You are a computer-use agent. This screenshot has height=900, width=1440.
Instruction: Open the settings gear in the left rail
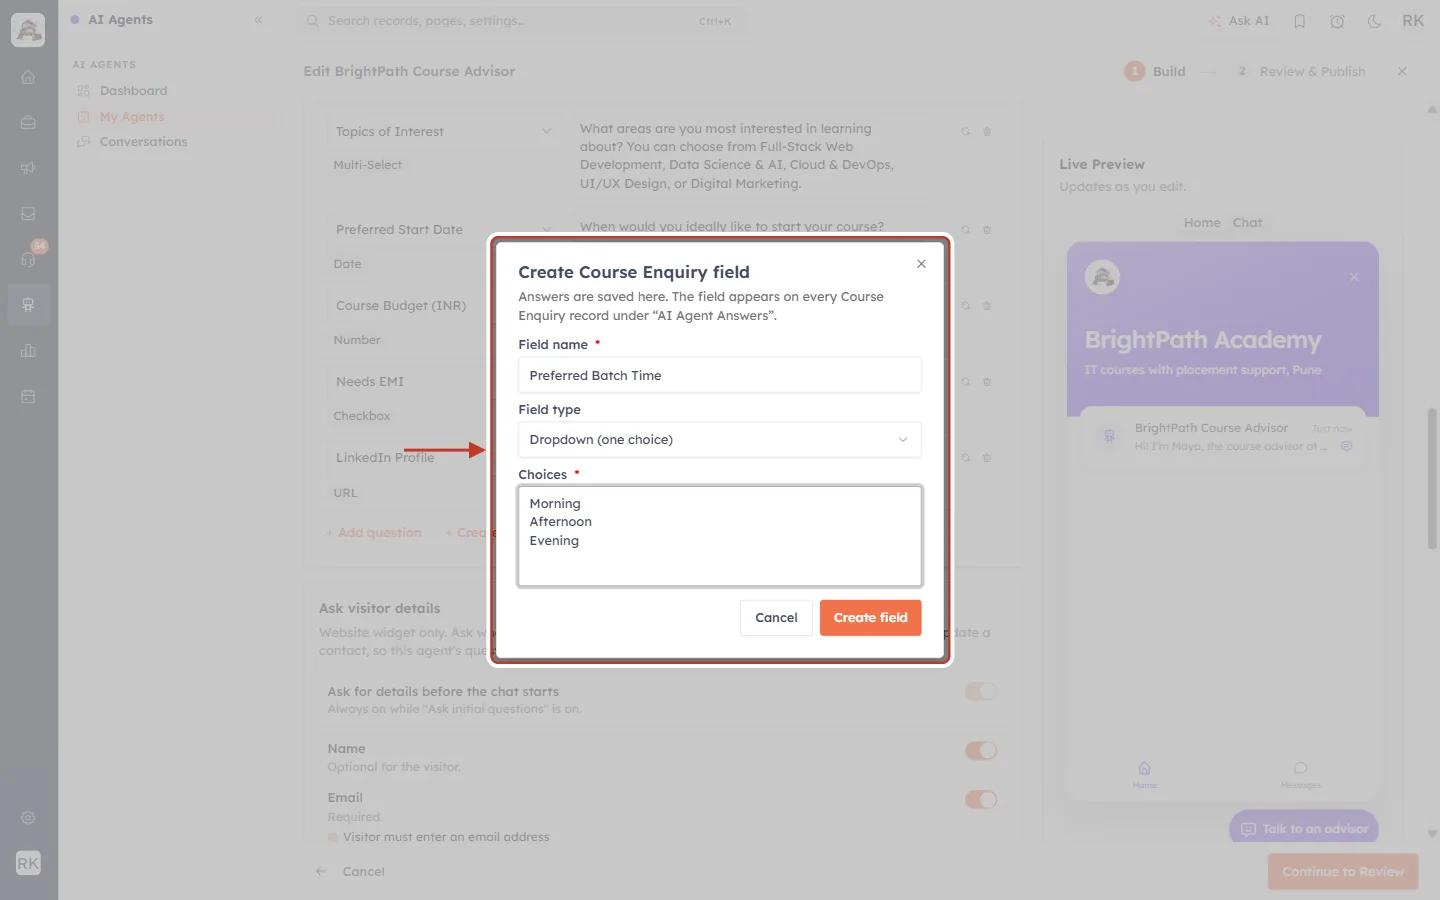(x=28, y=818)
